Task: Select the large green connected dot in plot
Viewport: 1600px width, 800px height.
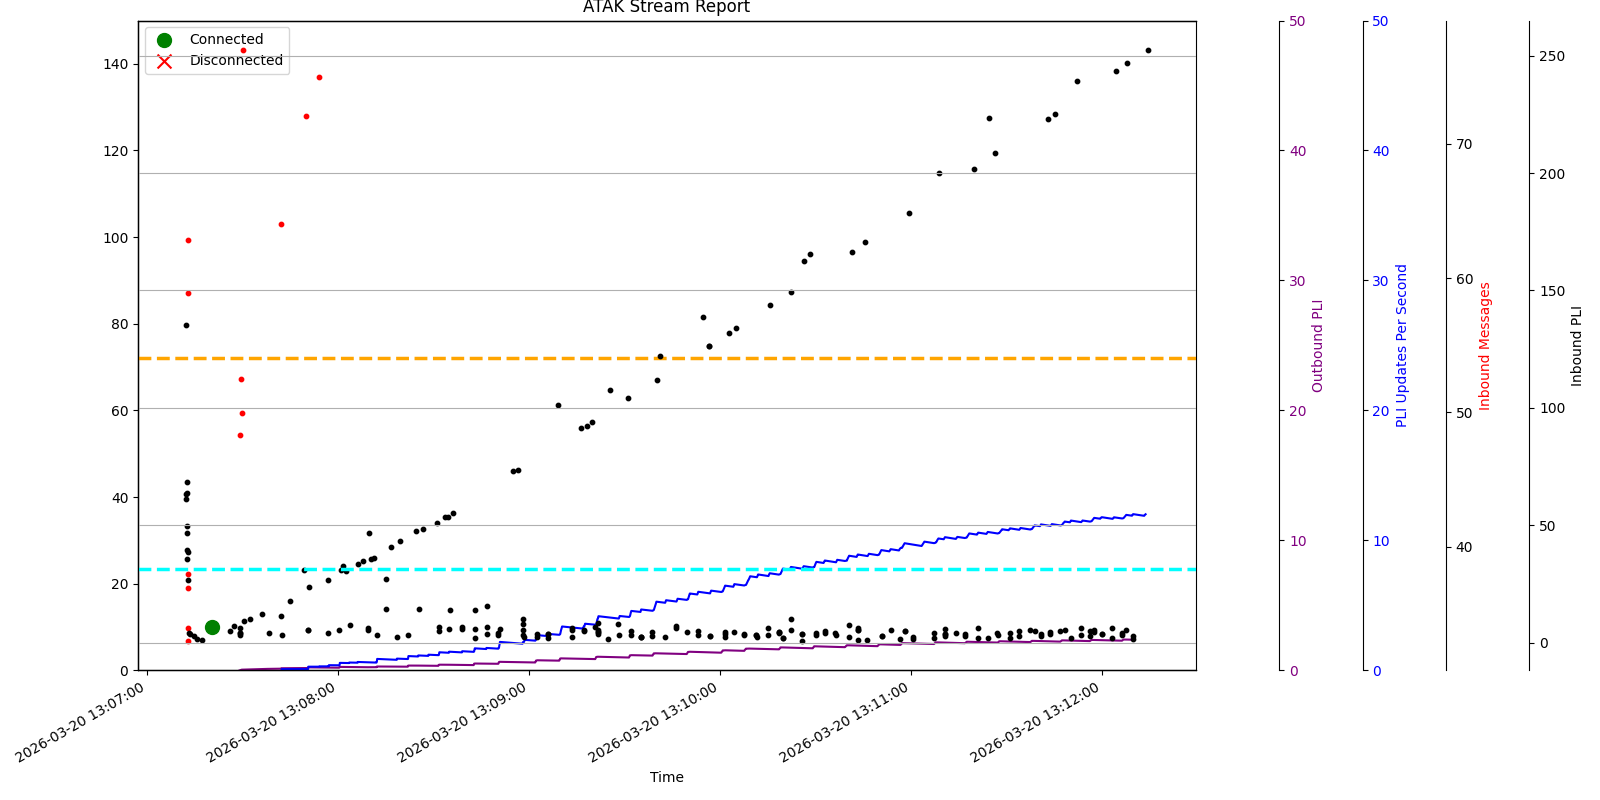Action: (x=212, y=627)
